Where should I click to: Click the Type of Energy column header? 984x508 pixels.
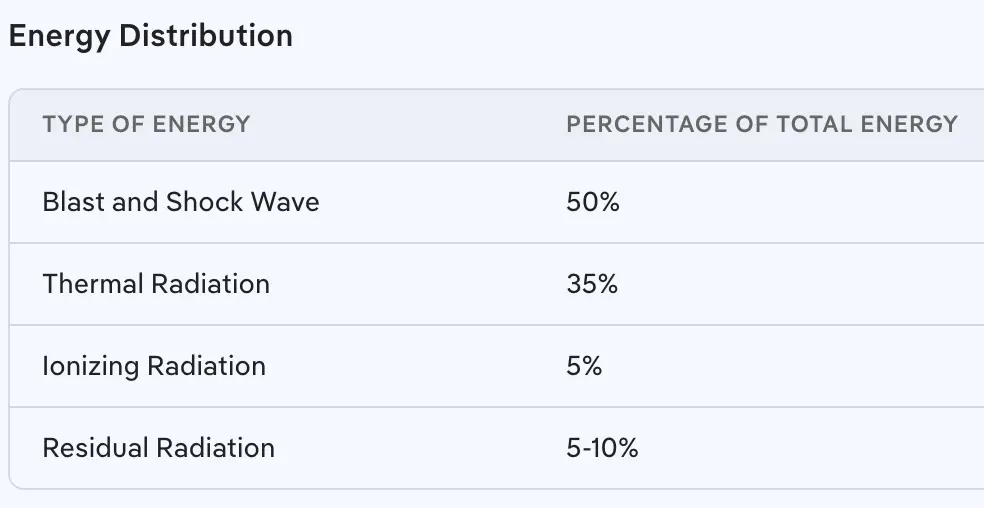(146, 125)
